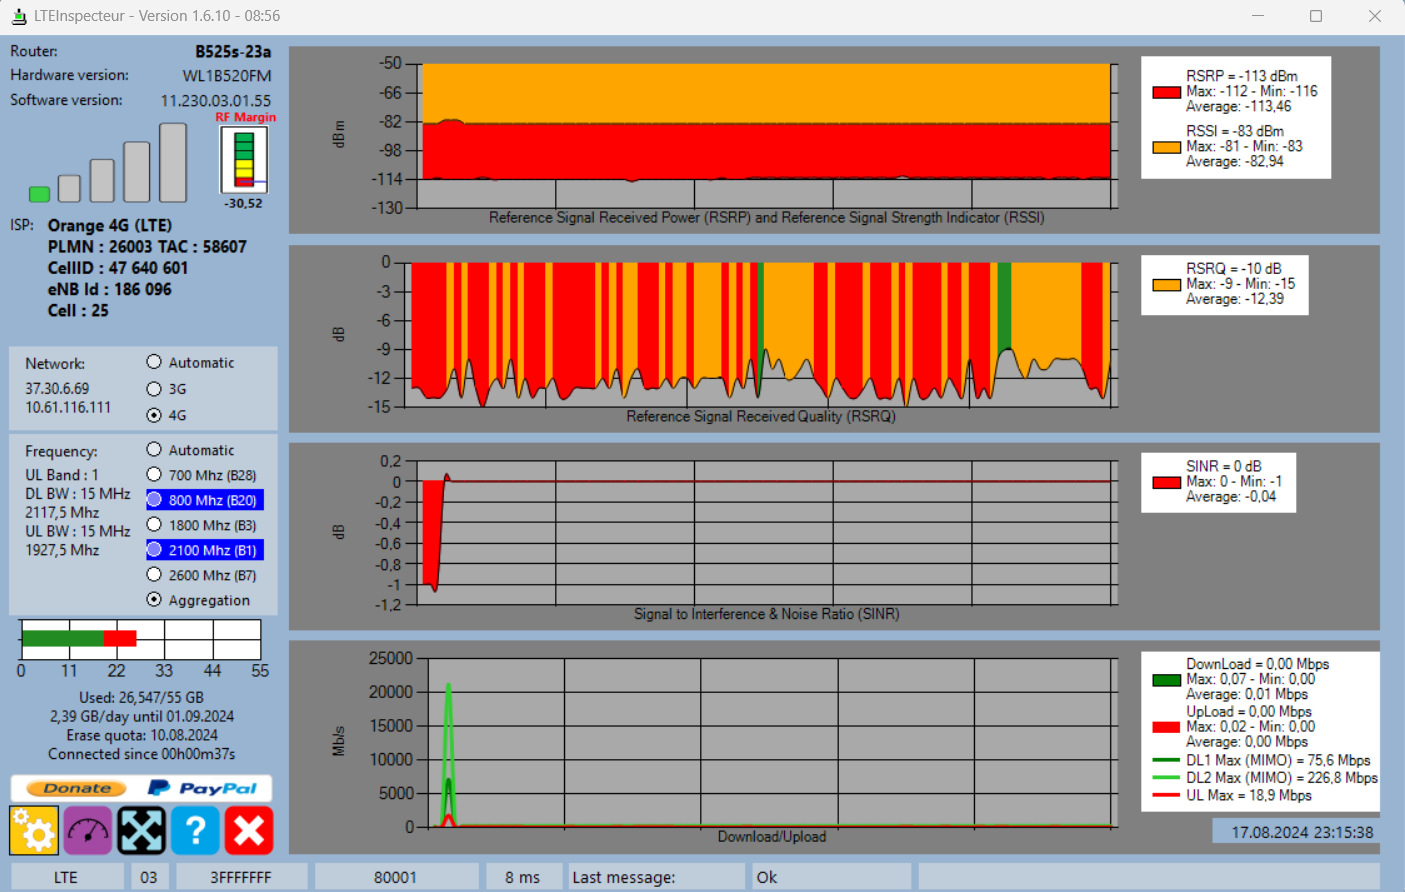The image size is (1405, 892).
Task: Click the red UpLoad legend swatch
Action: [1166, 727]
